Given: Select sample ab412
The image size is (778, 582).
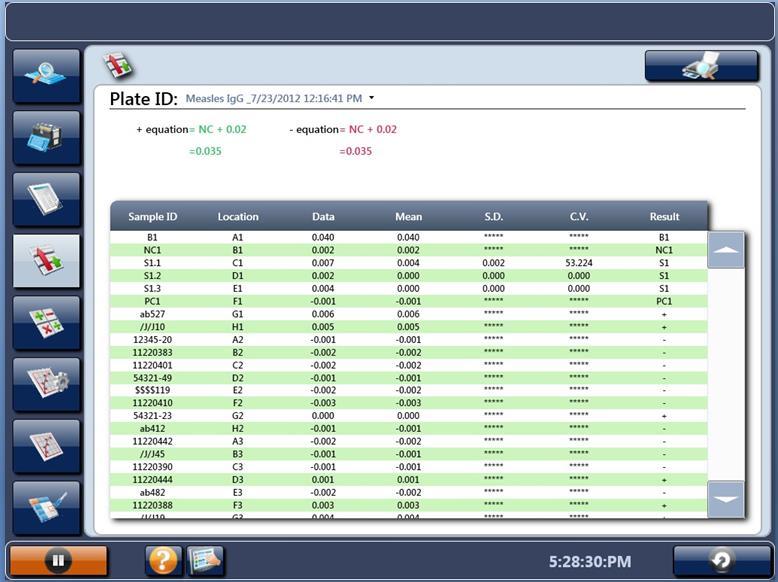Looking at the screenshot, I should coord(152,429).
